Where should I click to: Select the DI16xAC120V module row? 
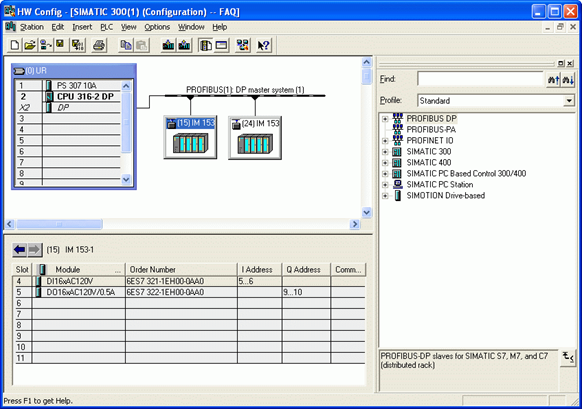[x=189, y=281]
